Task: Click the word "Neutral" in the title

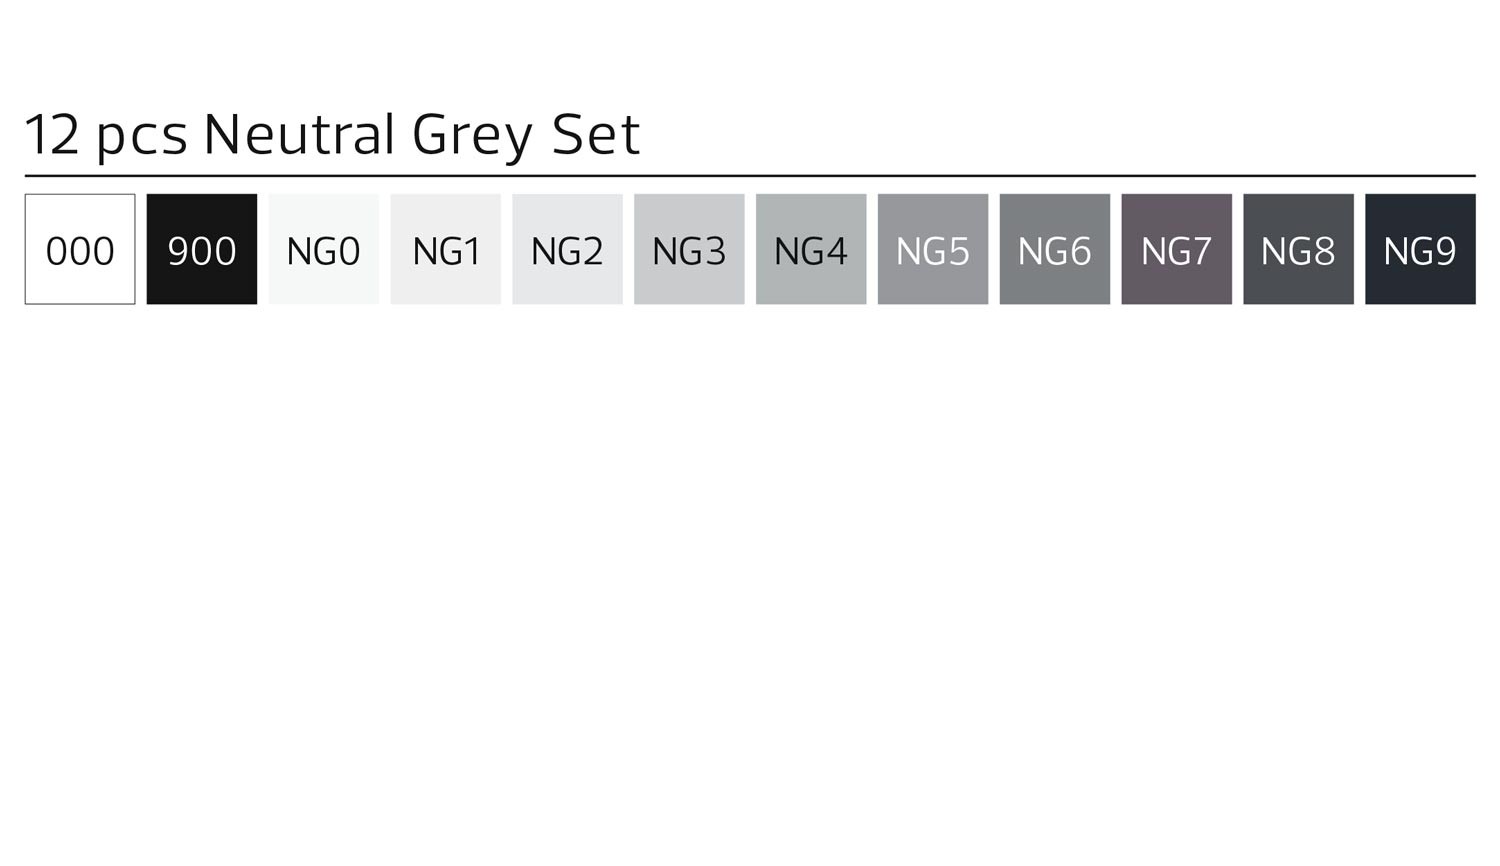Action: [299, 135]
